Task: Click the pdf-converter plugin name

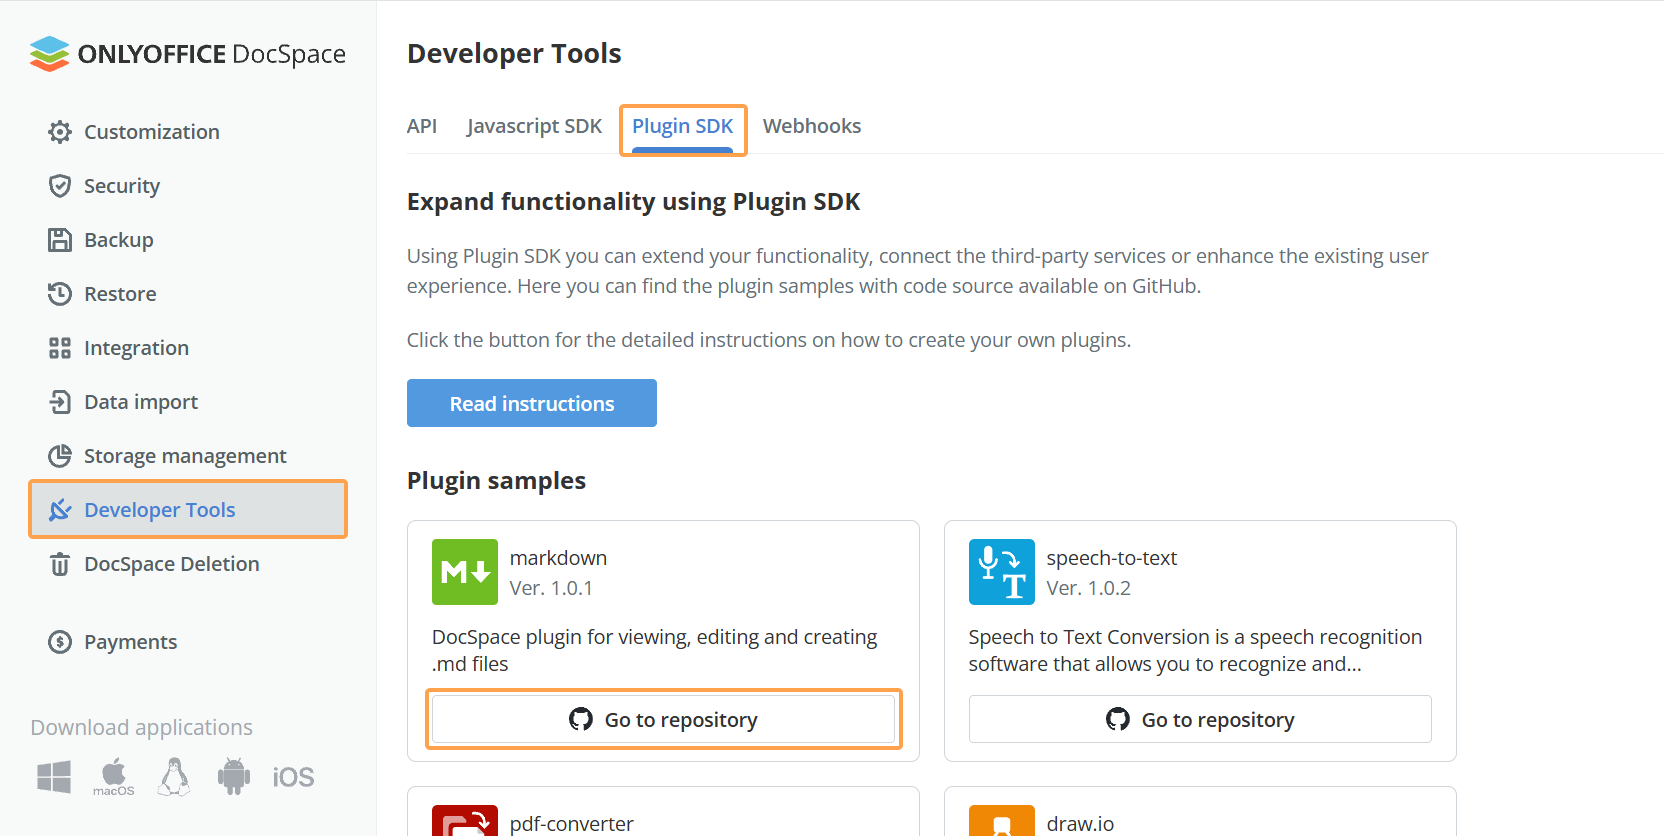Action: coord(572,824)
